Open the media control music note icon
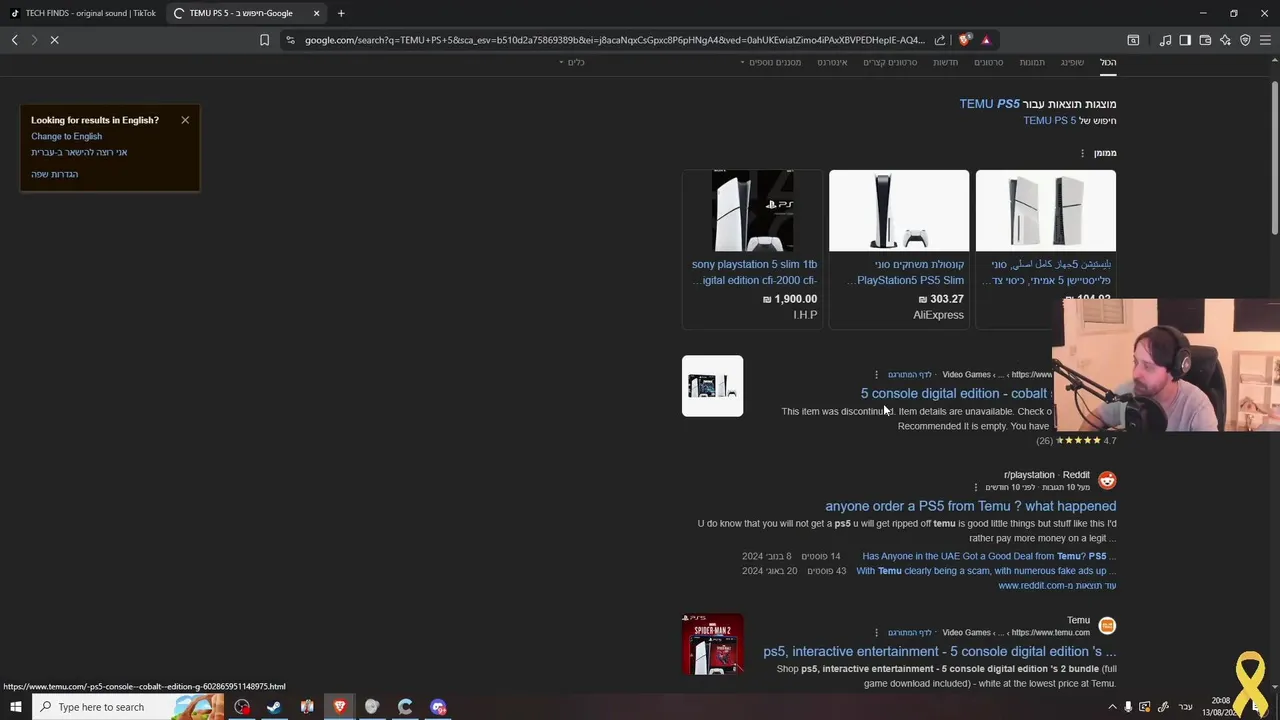Screen dimensions: 1280x720 1165,40
